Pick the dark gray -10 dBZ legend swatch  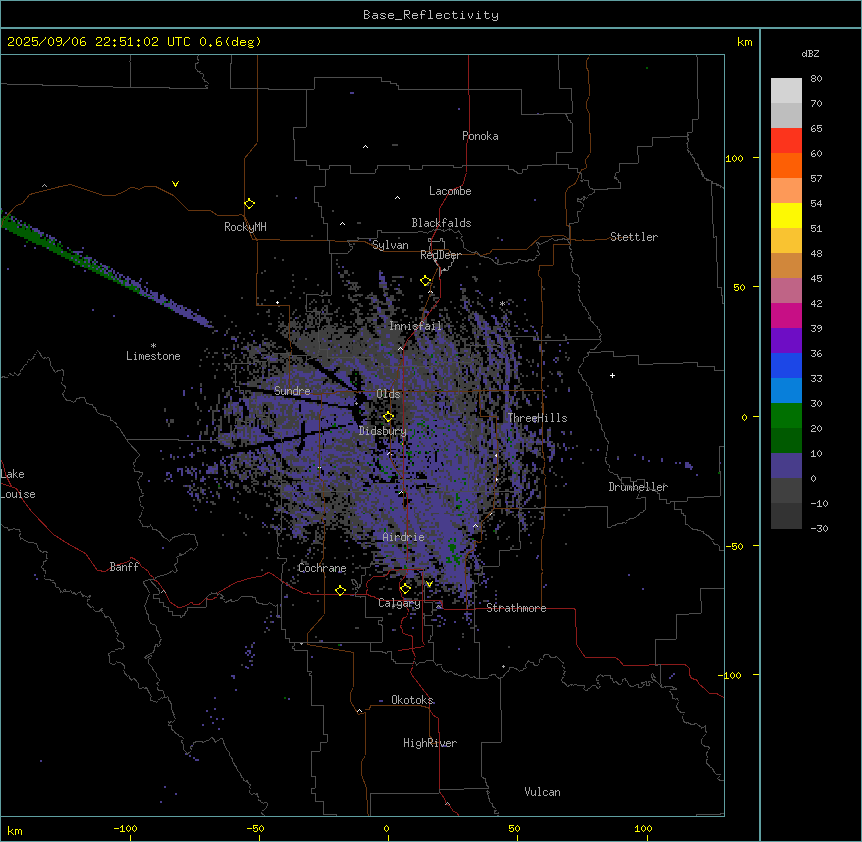786,516
